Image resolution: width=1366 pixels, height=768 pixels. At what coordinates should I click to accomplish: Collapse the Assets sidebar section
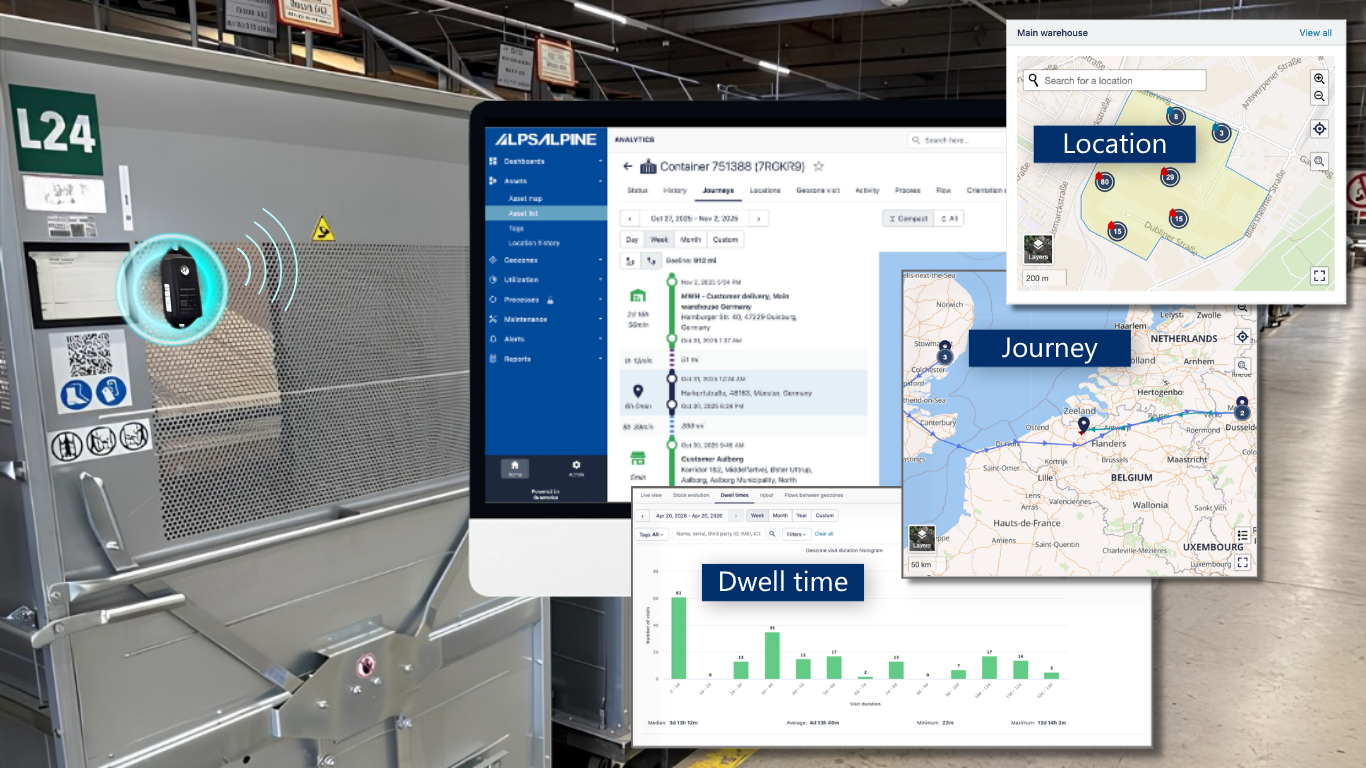(547, 181)
